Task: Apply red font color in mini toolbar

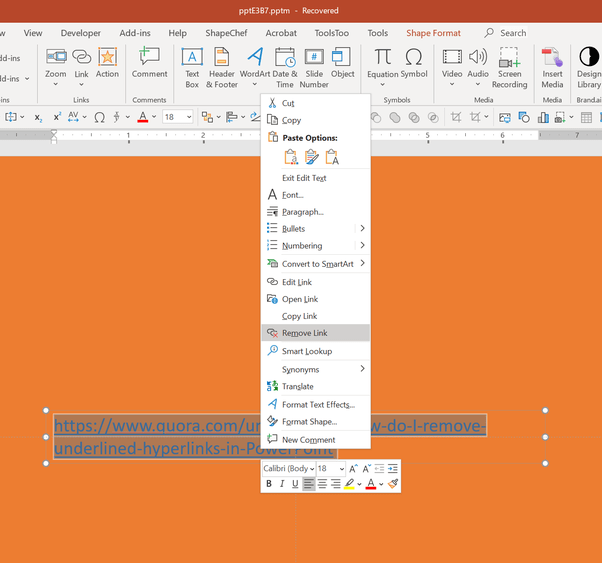Action: point(370,484)
